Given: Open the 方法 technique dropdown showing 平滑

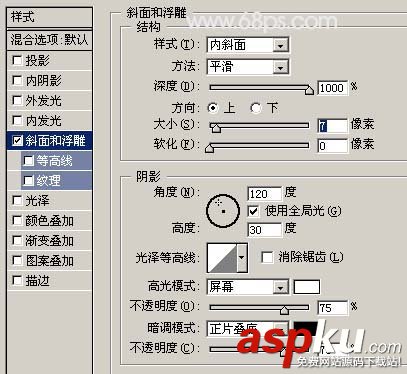Looking at the screenshot, I should pyautogui.click(x=248, y=67).
